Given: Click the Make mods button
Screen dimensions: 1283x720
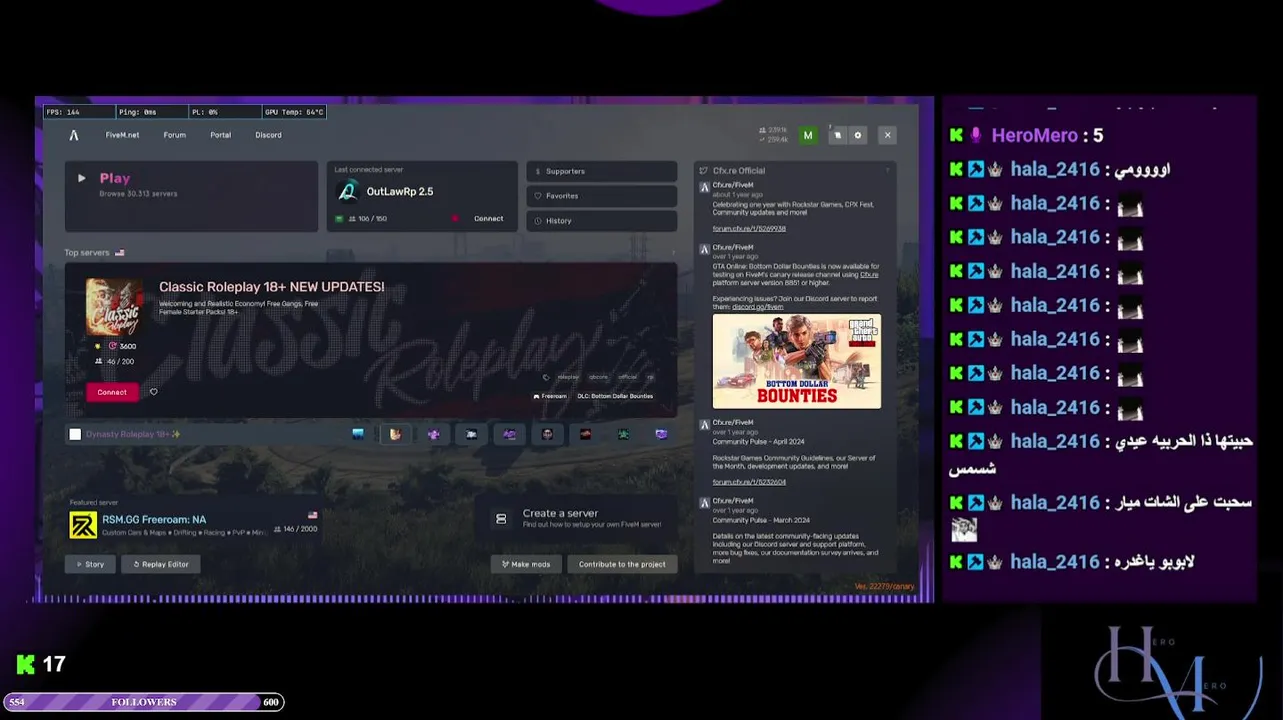Looking at the screenshot, I should 526,564.
